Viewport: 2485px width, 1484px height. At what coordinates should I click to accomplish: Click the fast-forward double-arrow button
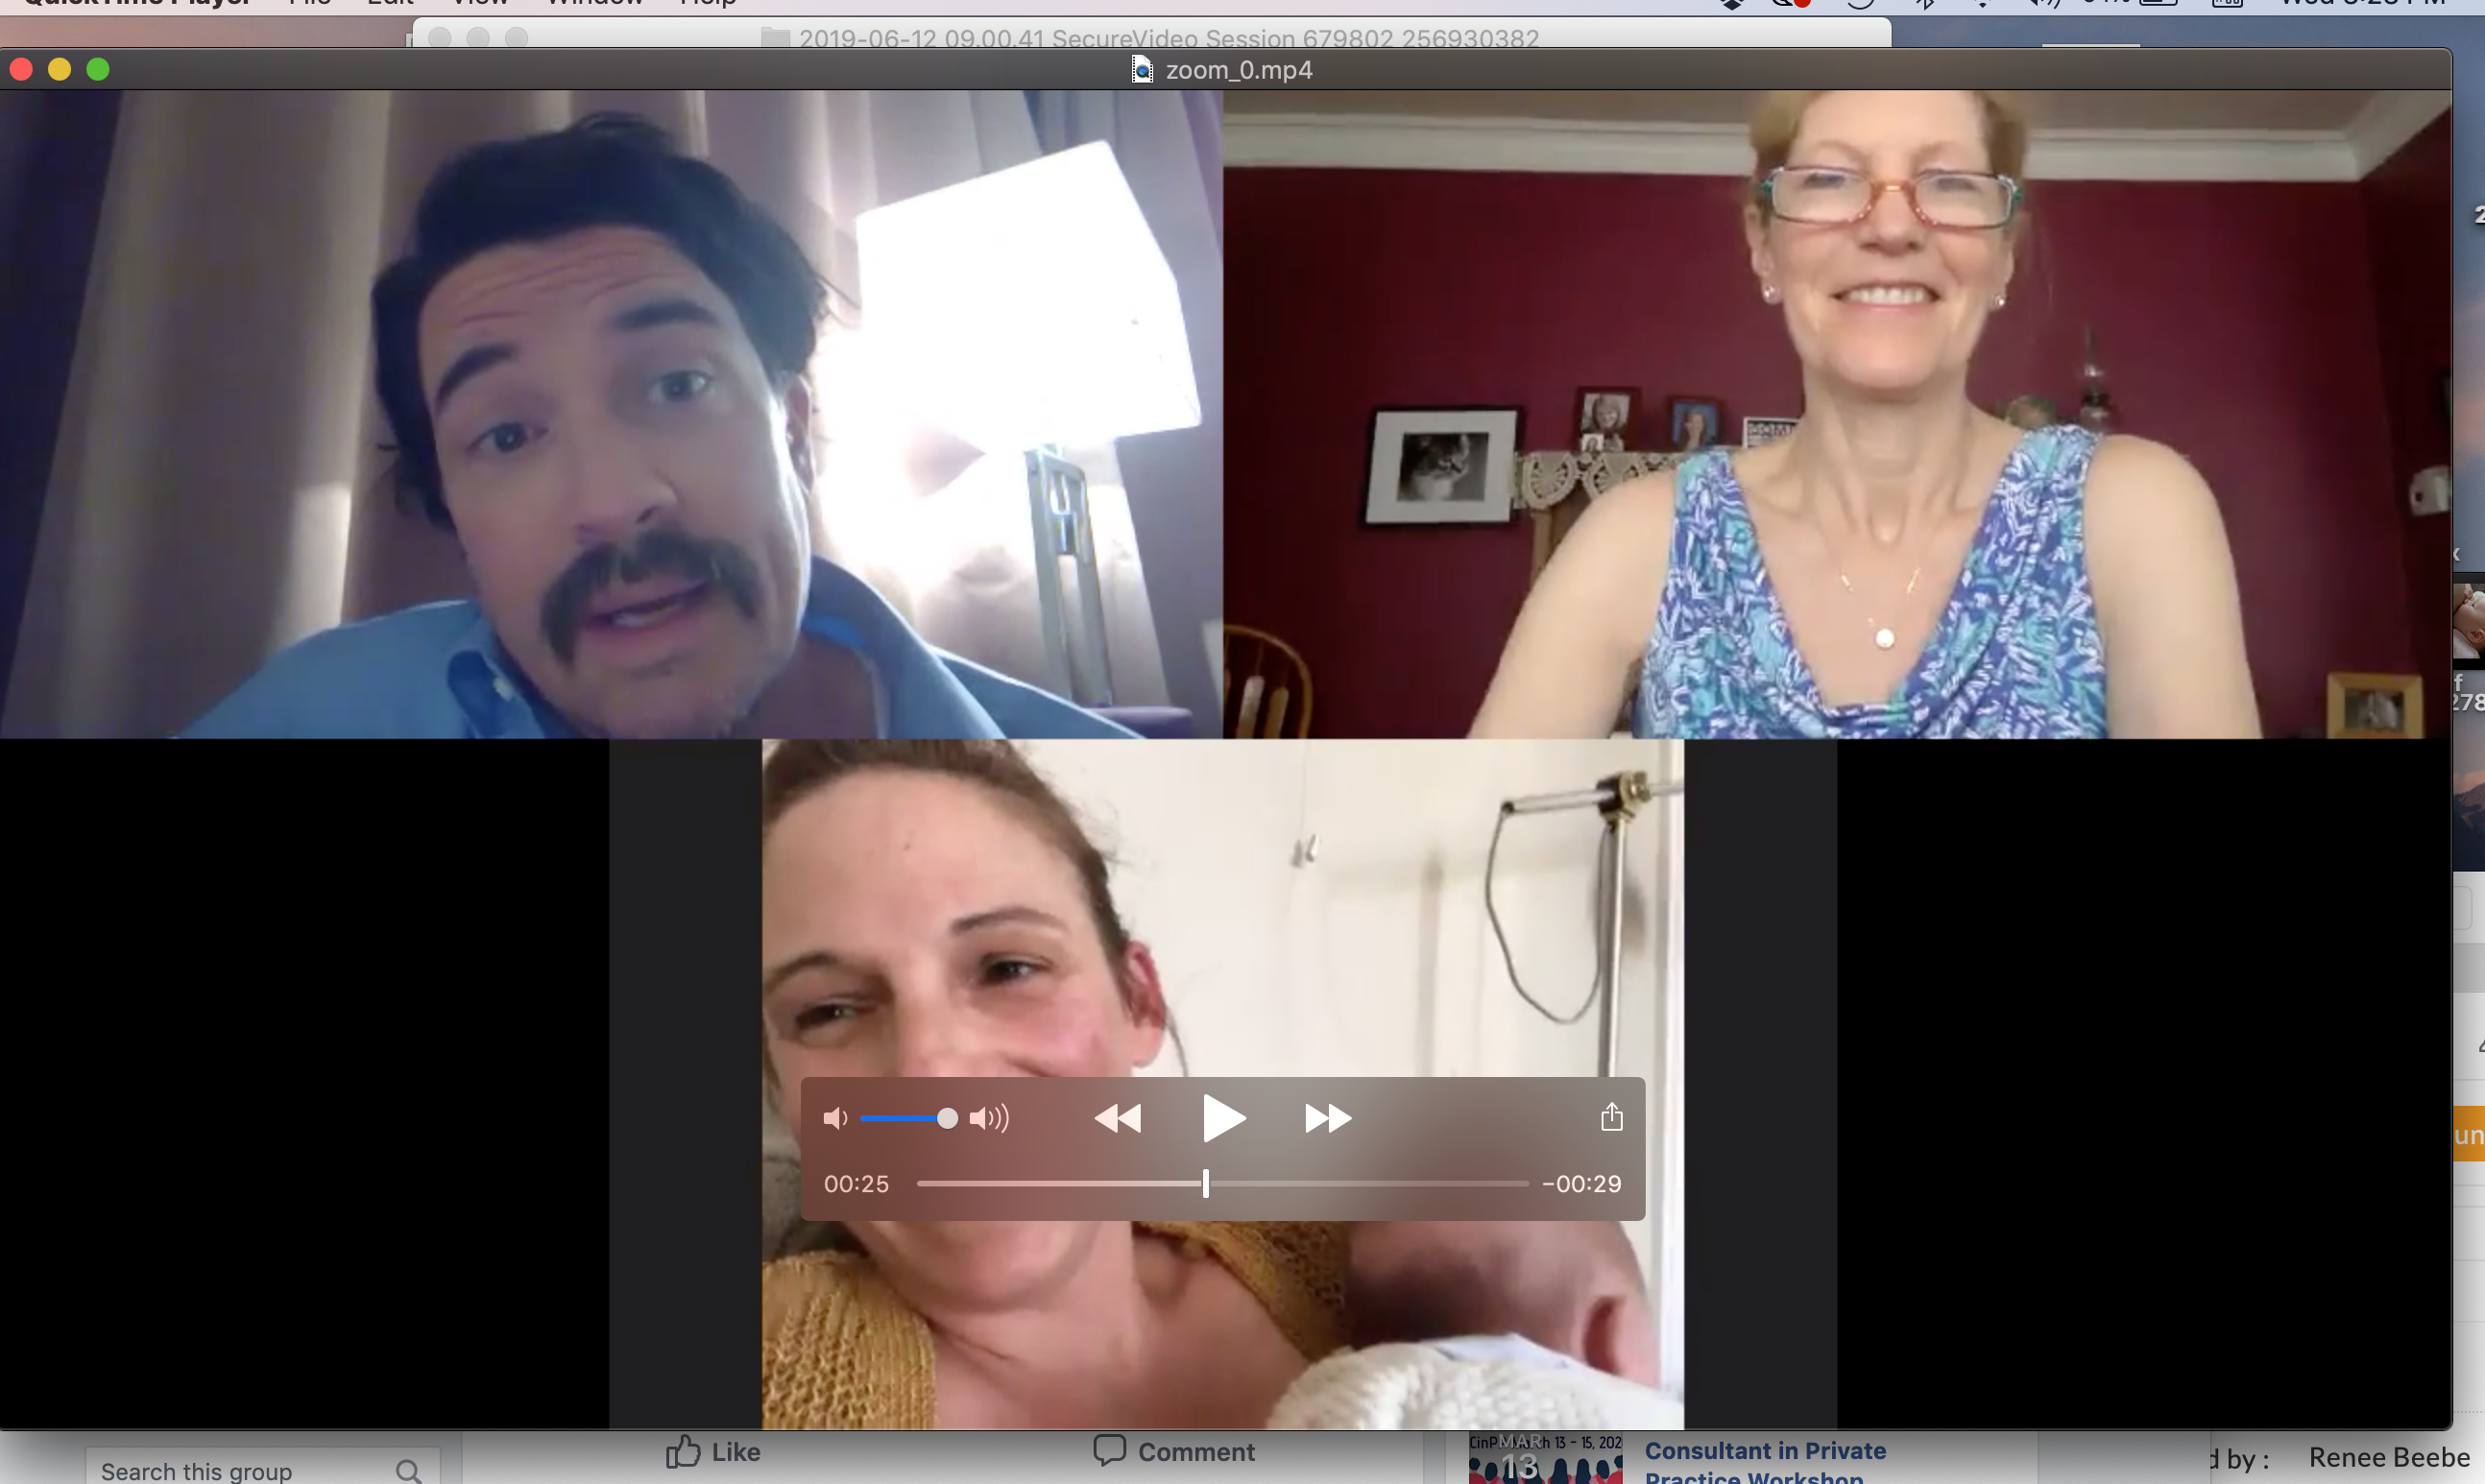(1328, 1118)
